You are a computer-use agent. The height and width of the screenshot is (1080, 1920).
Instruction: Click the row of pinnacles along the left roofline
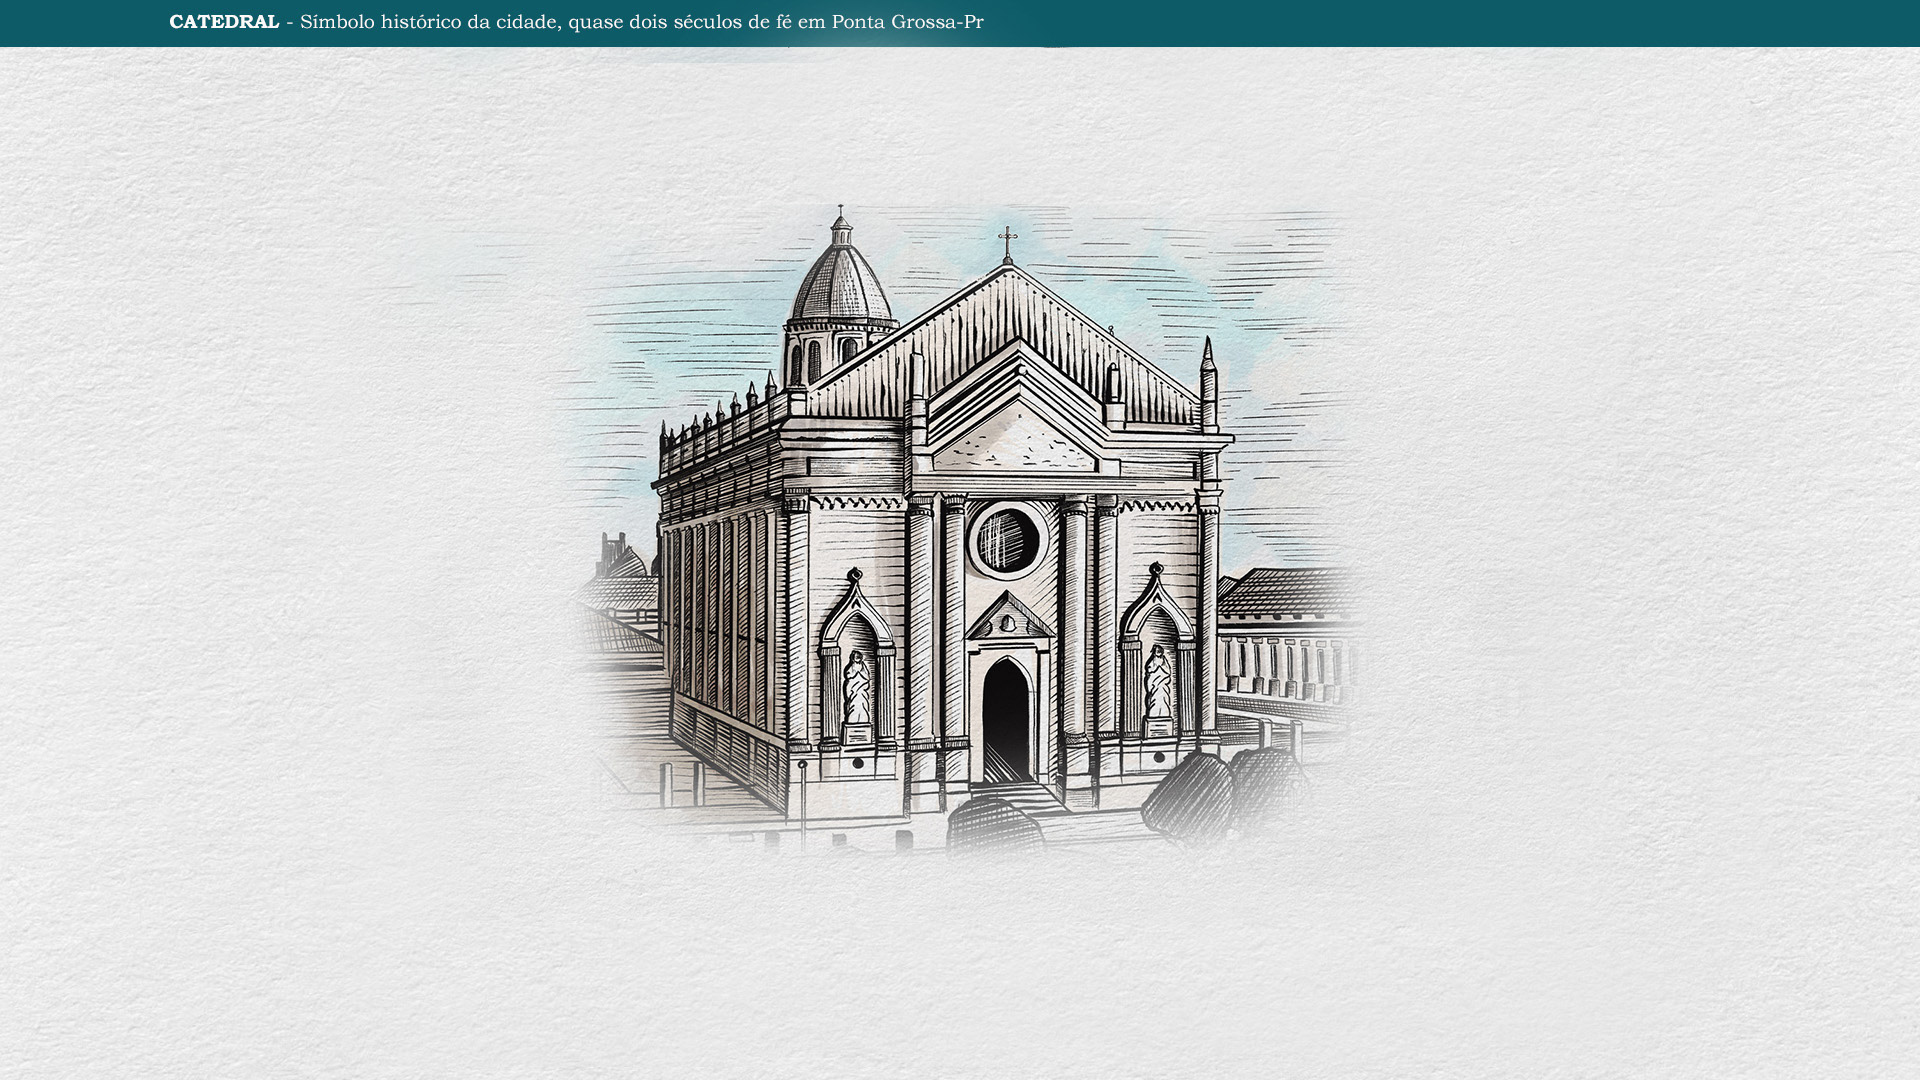(722, 413)
